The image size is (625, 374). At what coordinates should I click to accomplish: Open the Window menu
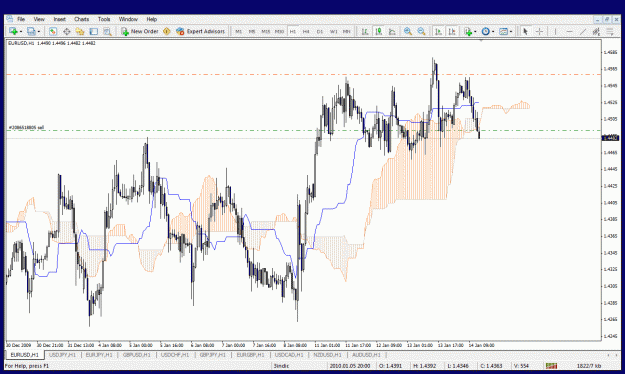[x=128, y=19]
